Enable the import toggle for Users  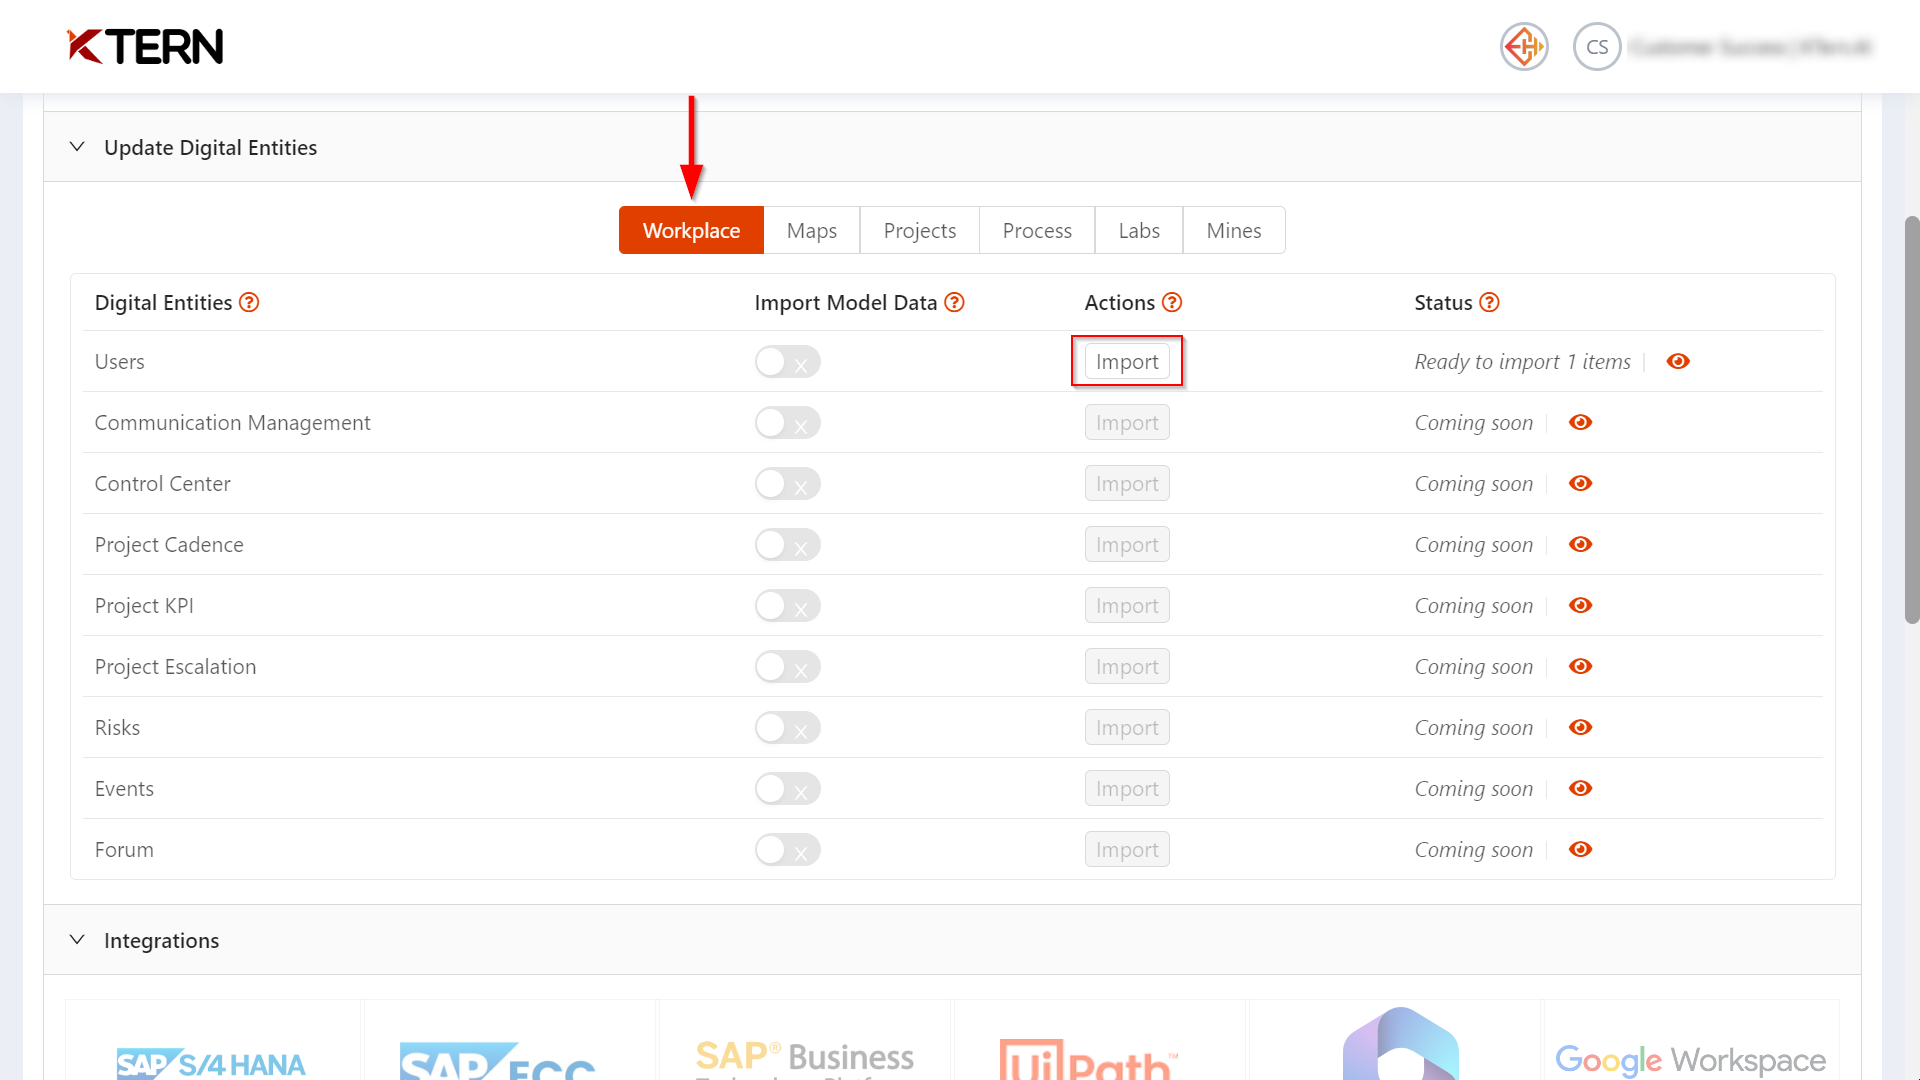tap(787, 361)
